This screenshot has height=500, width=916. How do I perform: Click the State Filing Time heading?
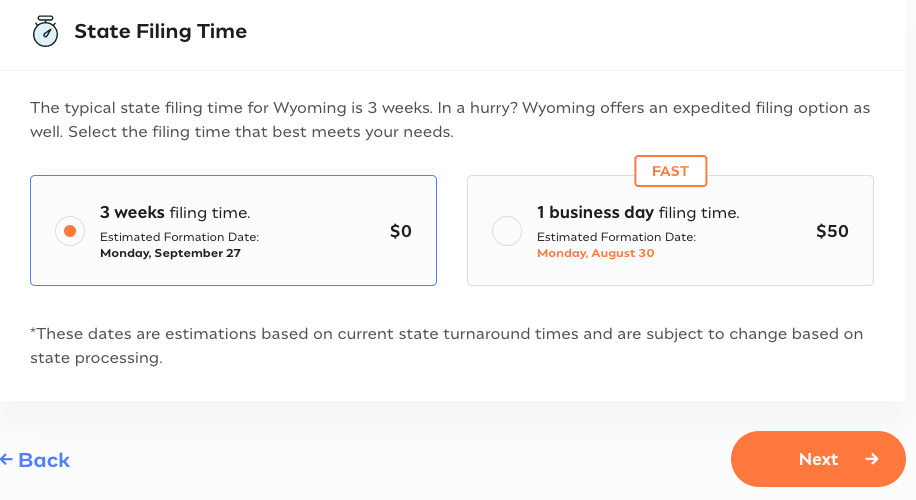point(160,32)
